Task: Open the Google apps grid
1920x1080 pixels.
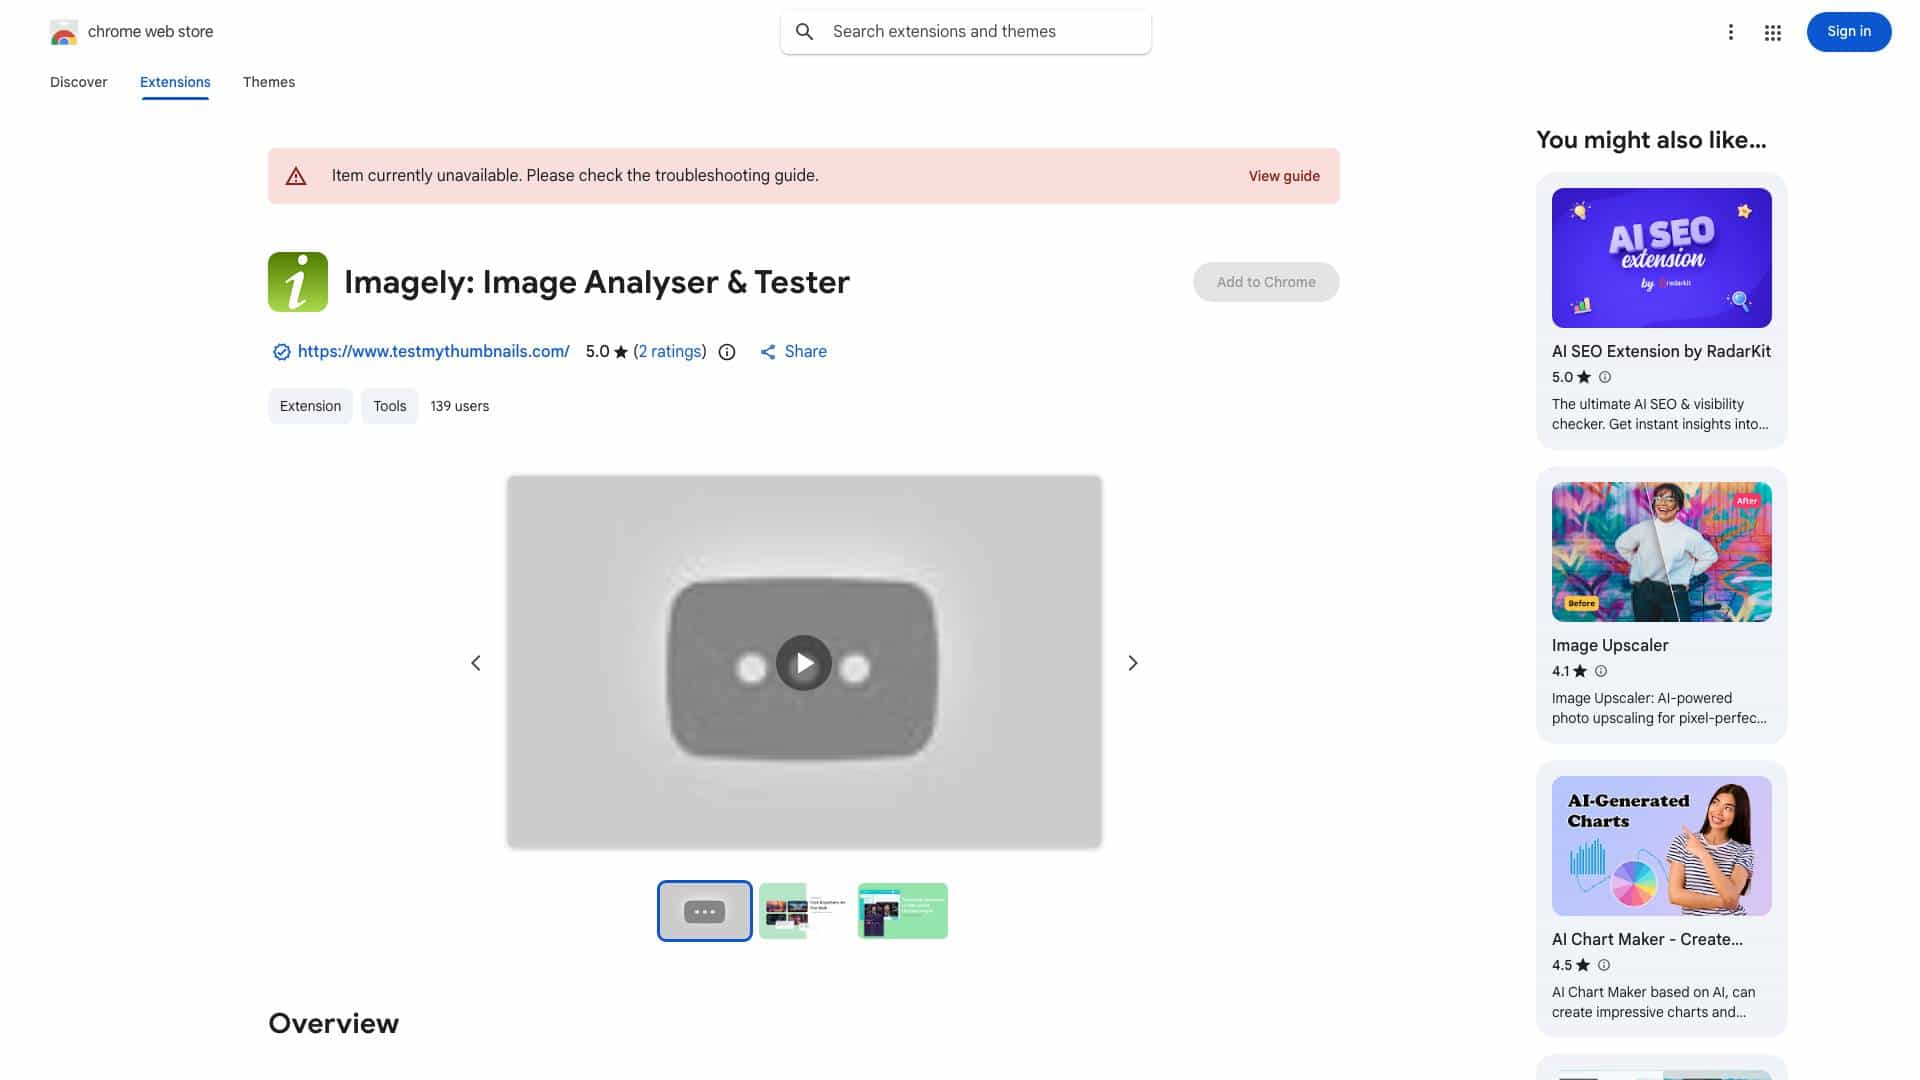Action: (1772, 32)
